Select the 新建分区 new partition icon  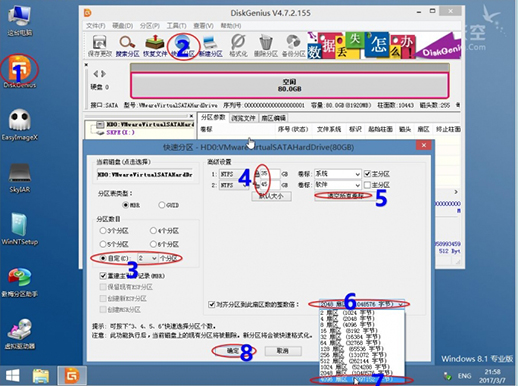211,46
